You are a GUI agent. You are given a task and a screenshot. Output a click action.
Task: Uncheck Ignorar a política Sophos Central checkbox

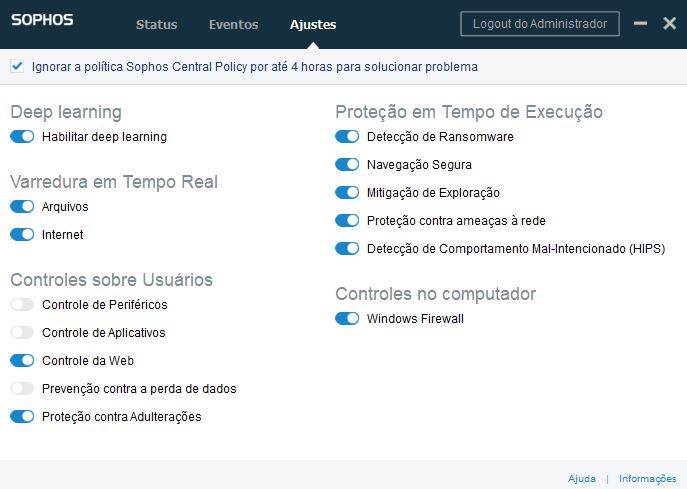[x=17, y=67]
